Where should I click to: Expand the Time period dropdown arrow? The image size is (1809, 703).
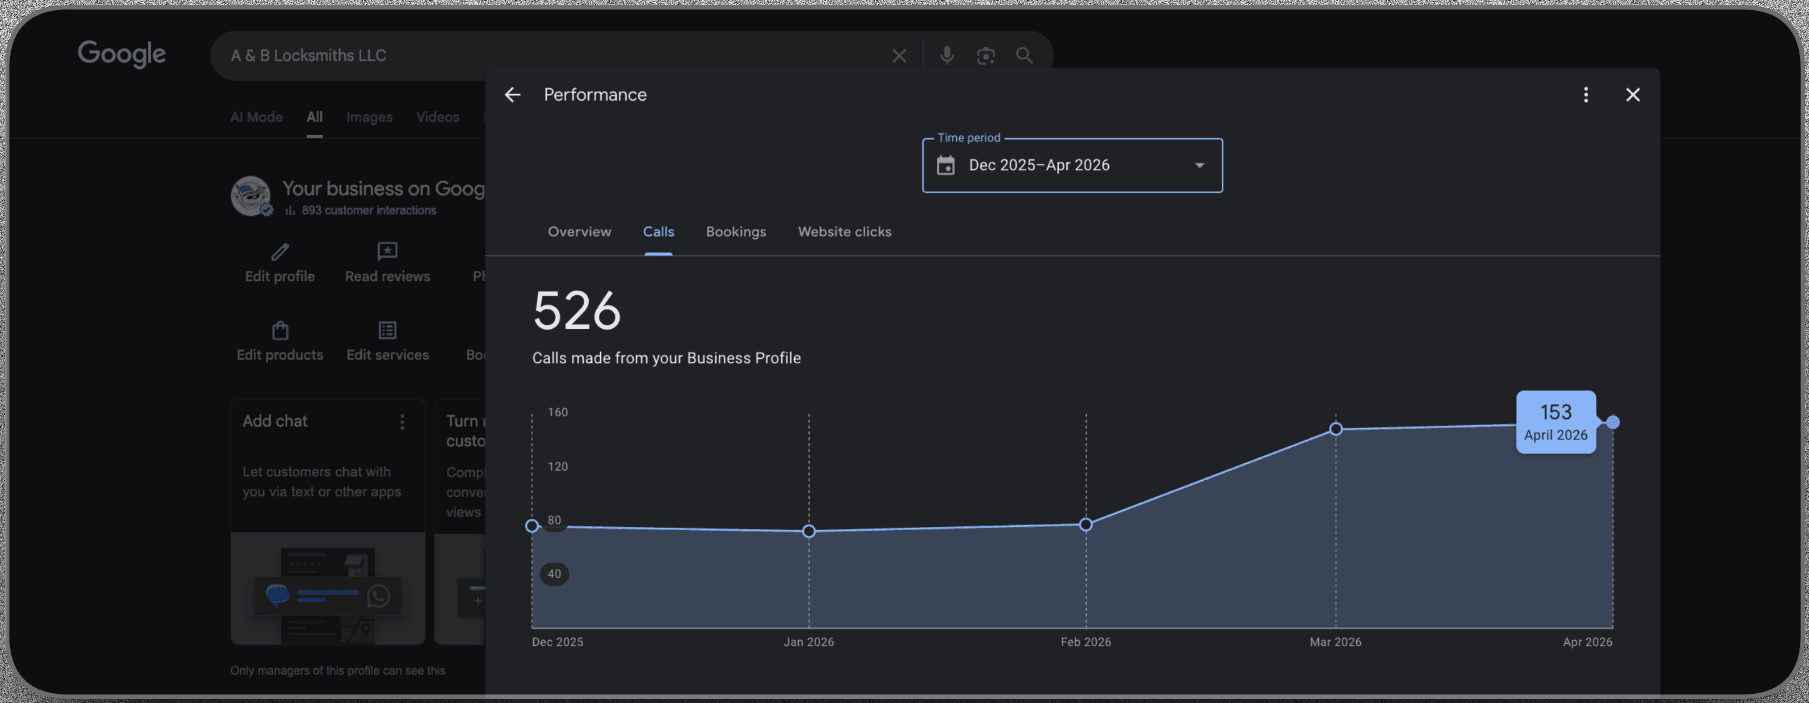(x=1200, y=166)
